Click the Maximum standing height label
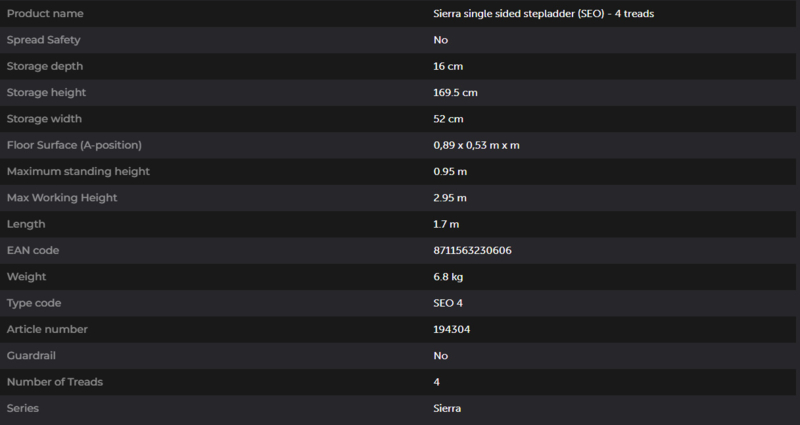Screen dimensions: 800x425 tap(78, 171)
